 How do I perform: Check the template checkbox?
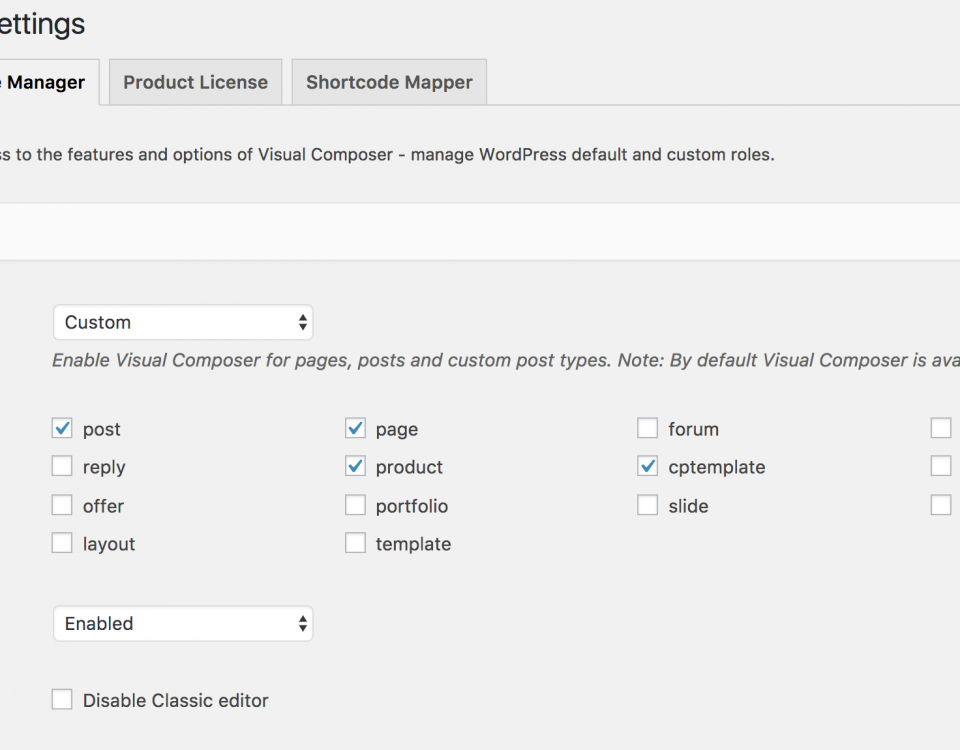pyautogui.click(x=355, y=543)
